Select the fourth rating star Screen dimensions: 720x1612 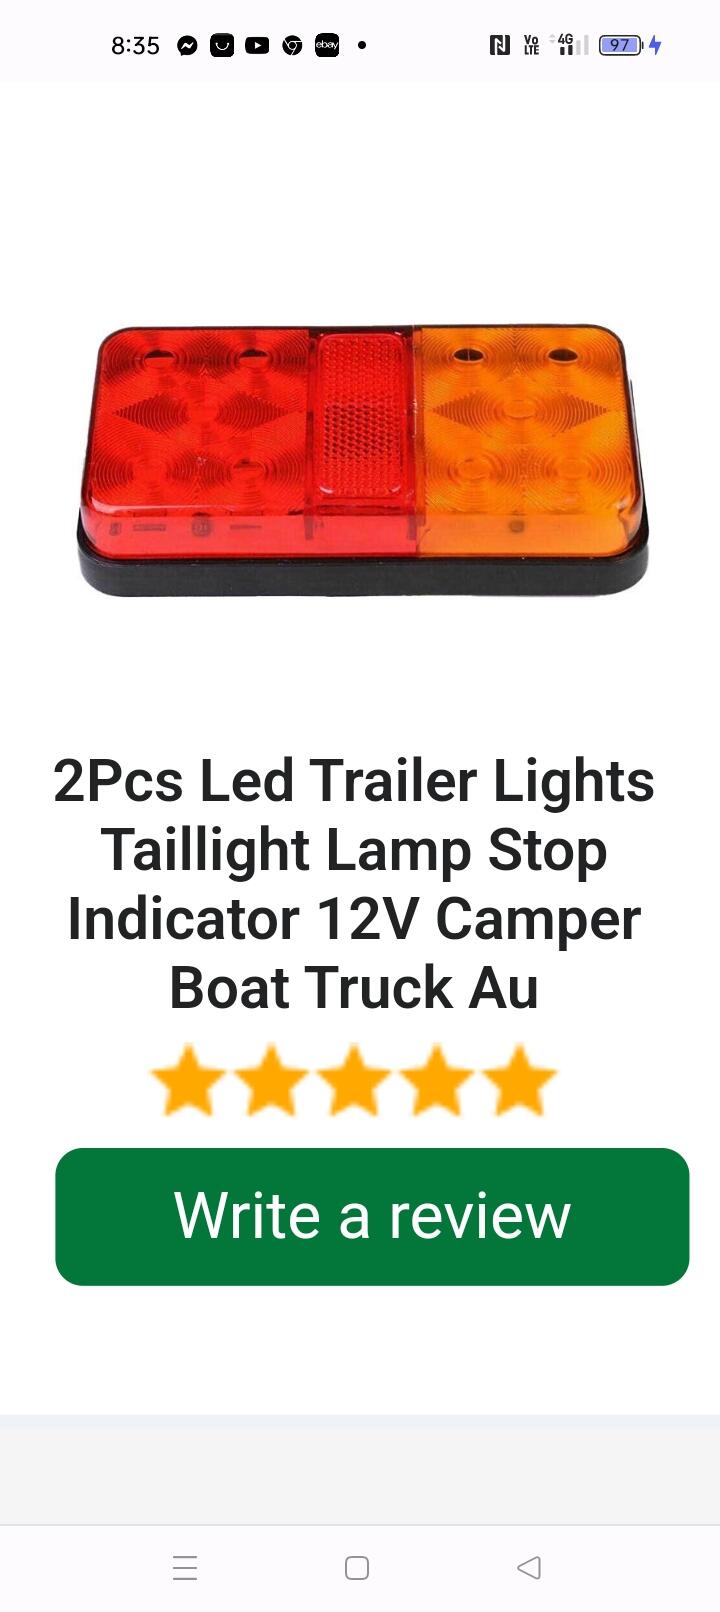click(437, 1080)
